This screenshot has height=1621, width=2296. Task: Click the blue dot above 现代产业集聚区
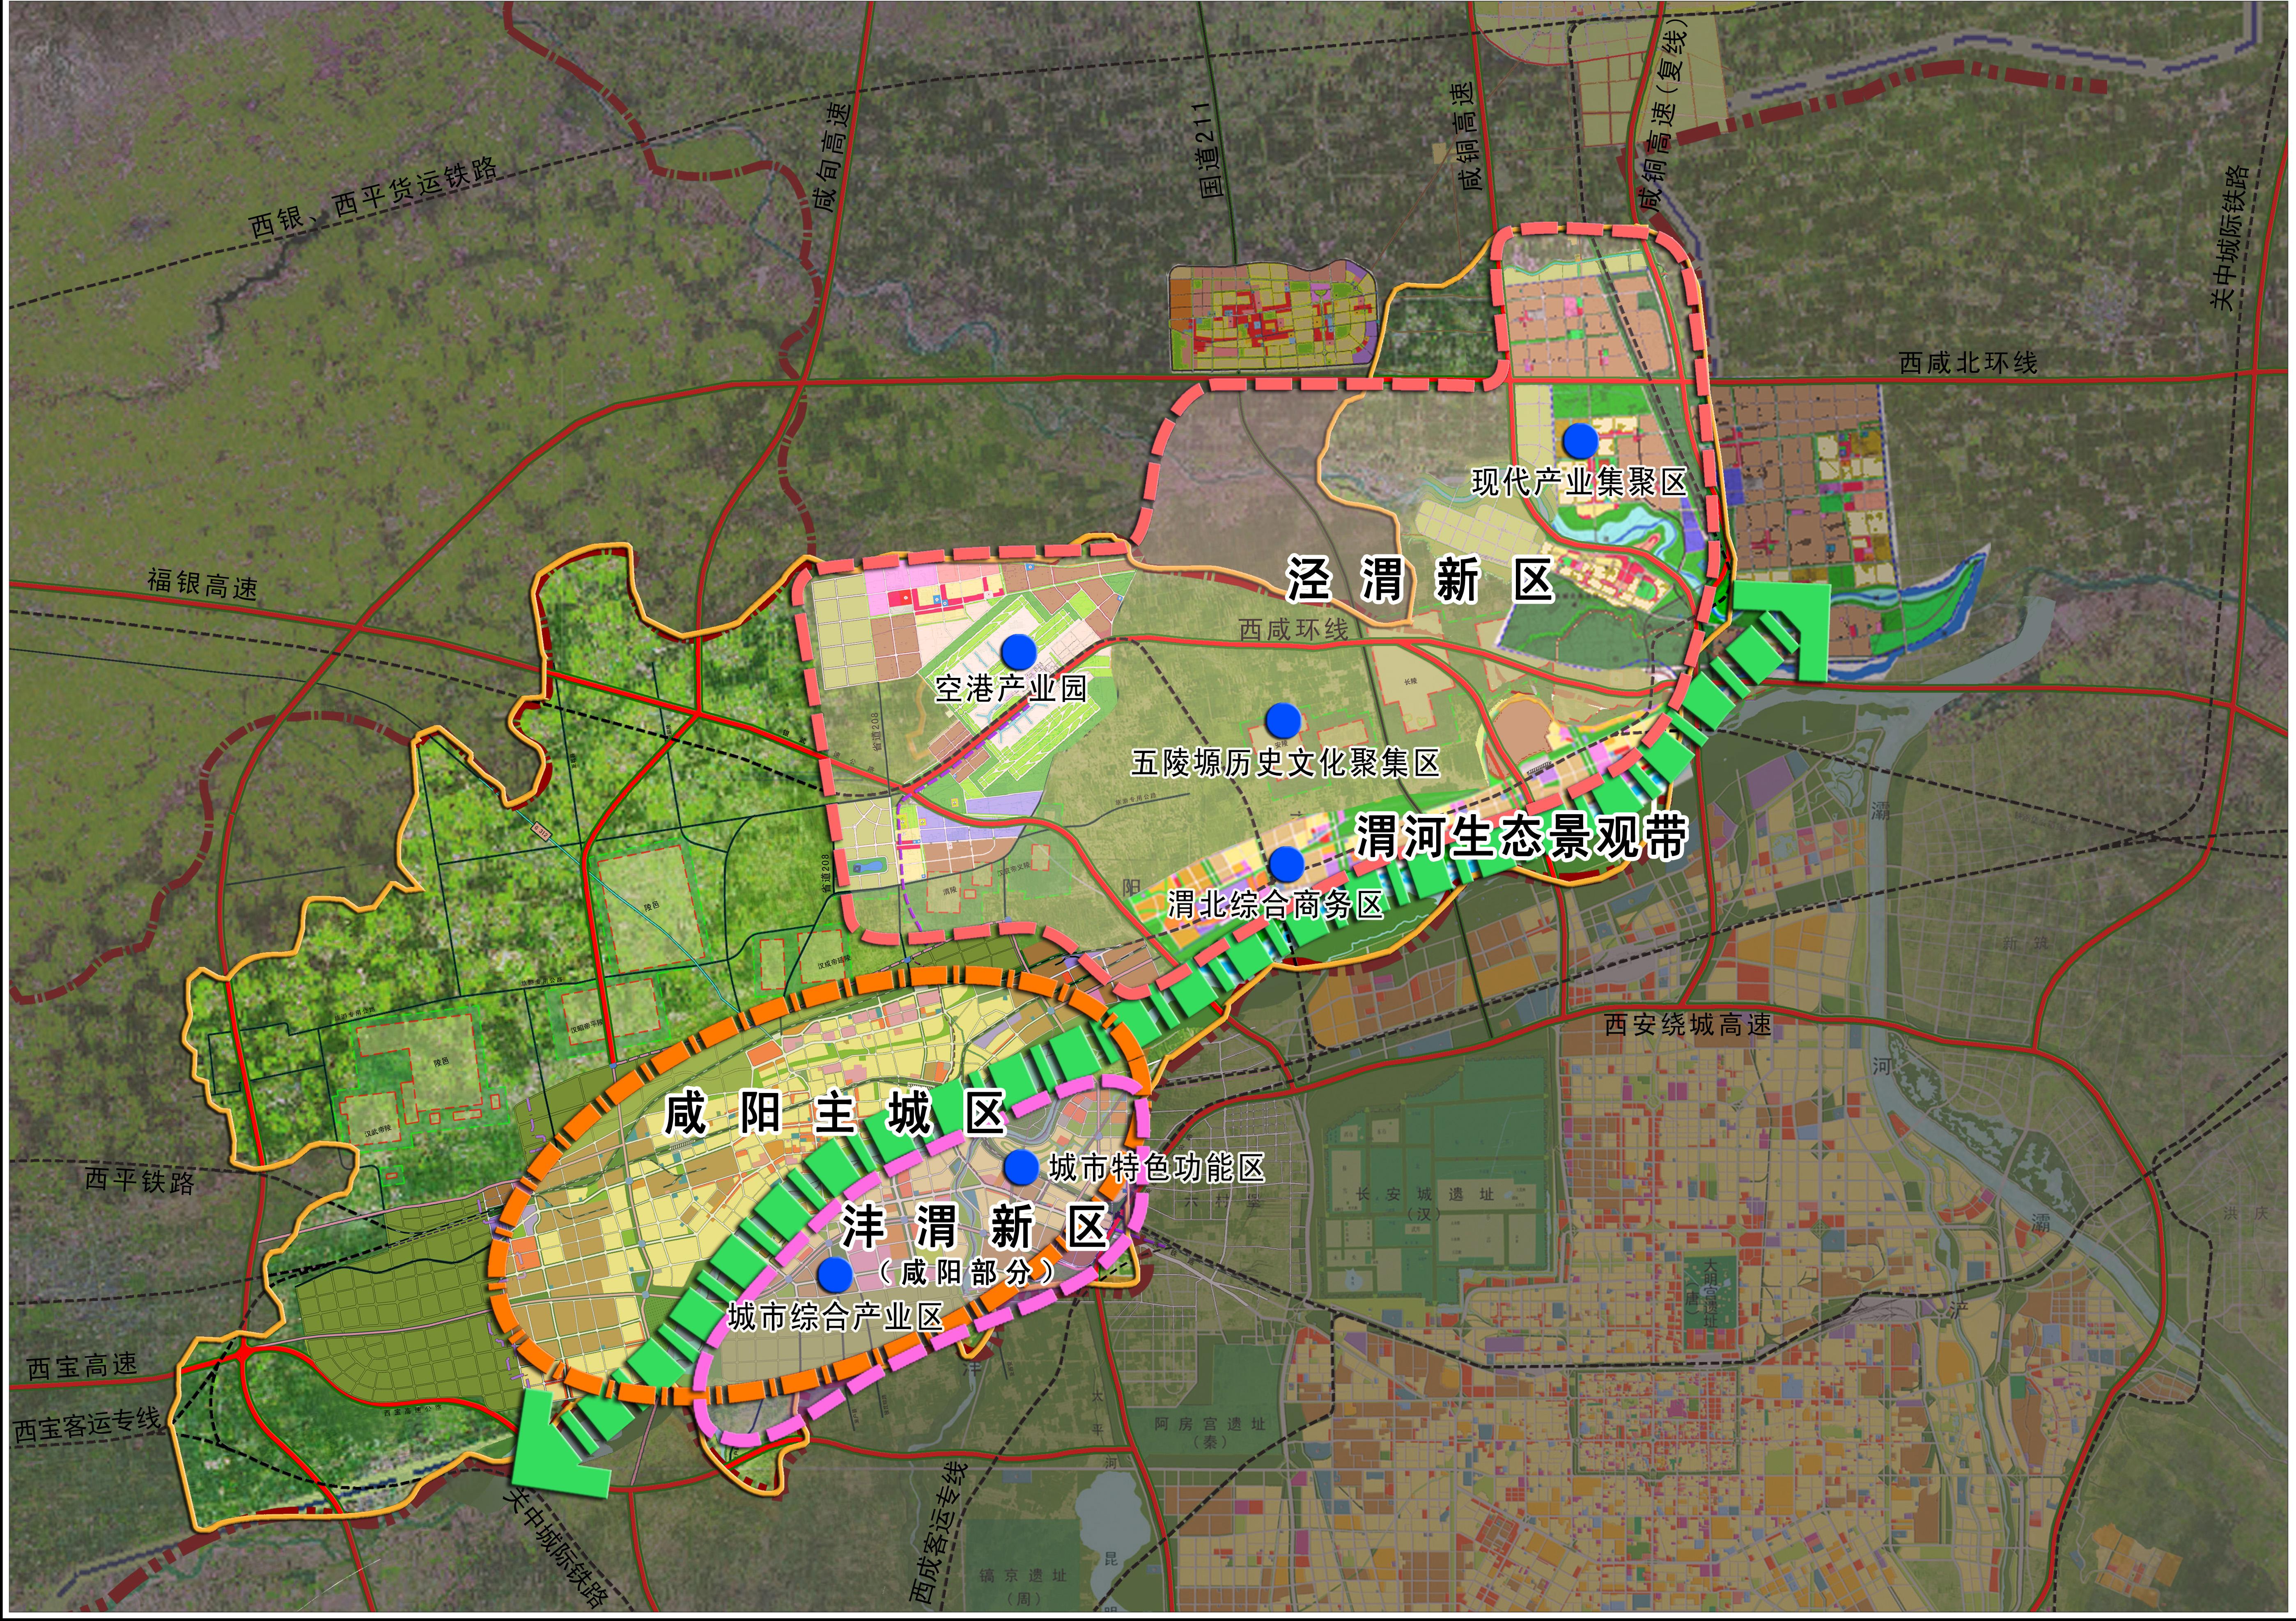pyautogui.click(x=1580, y=440)
